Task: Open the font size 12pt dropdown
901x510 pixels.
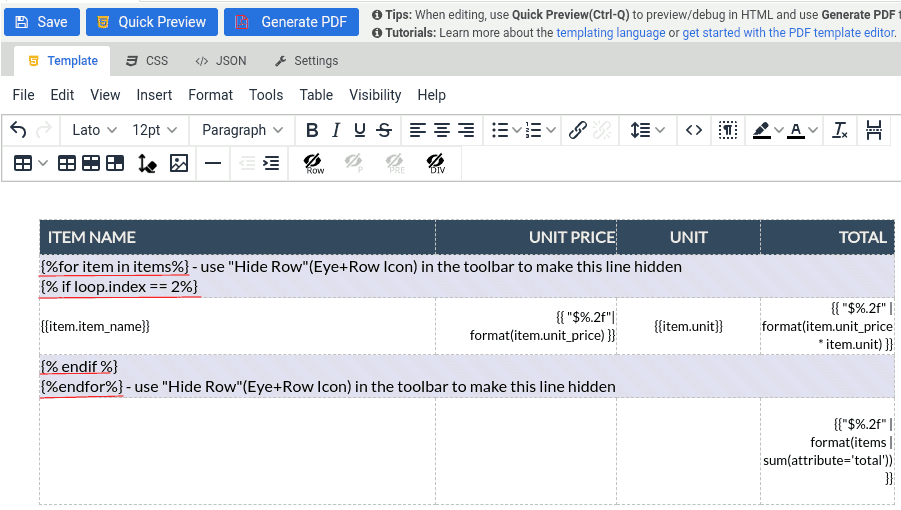Action: (x=154, y=130)
